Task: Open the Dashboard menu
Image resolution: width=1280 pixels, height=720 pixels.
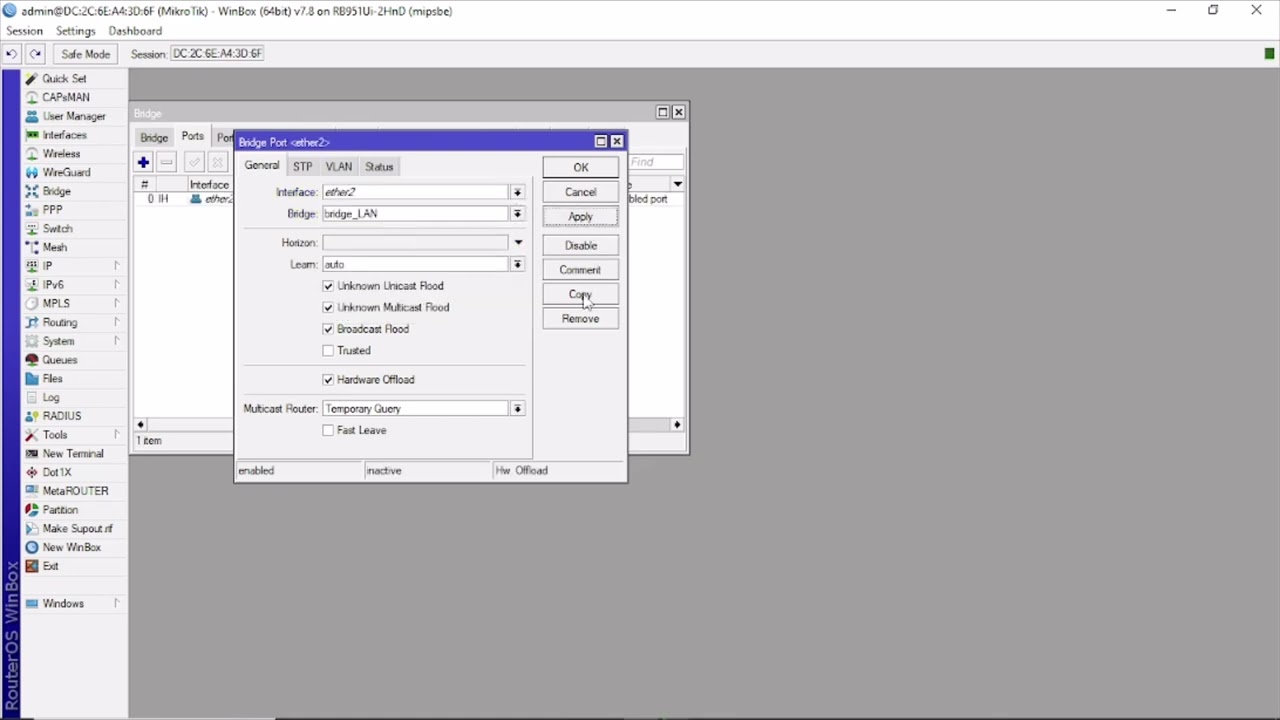Action: coord(135,31)
